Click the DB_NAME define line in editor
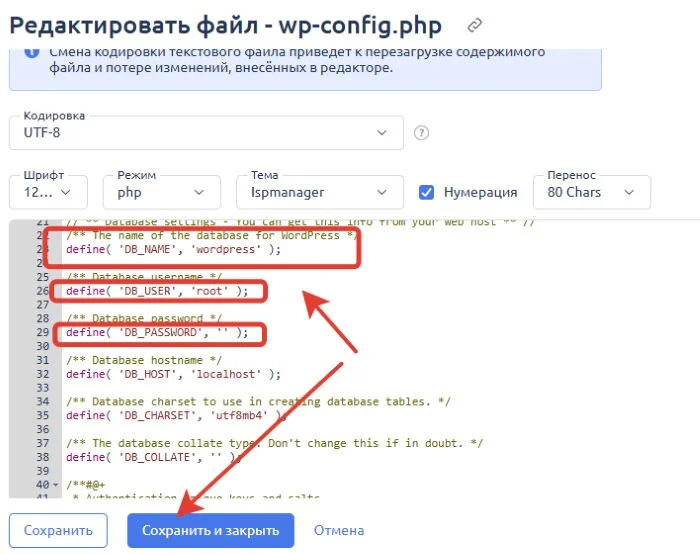 (x=173, y=249)
